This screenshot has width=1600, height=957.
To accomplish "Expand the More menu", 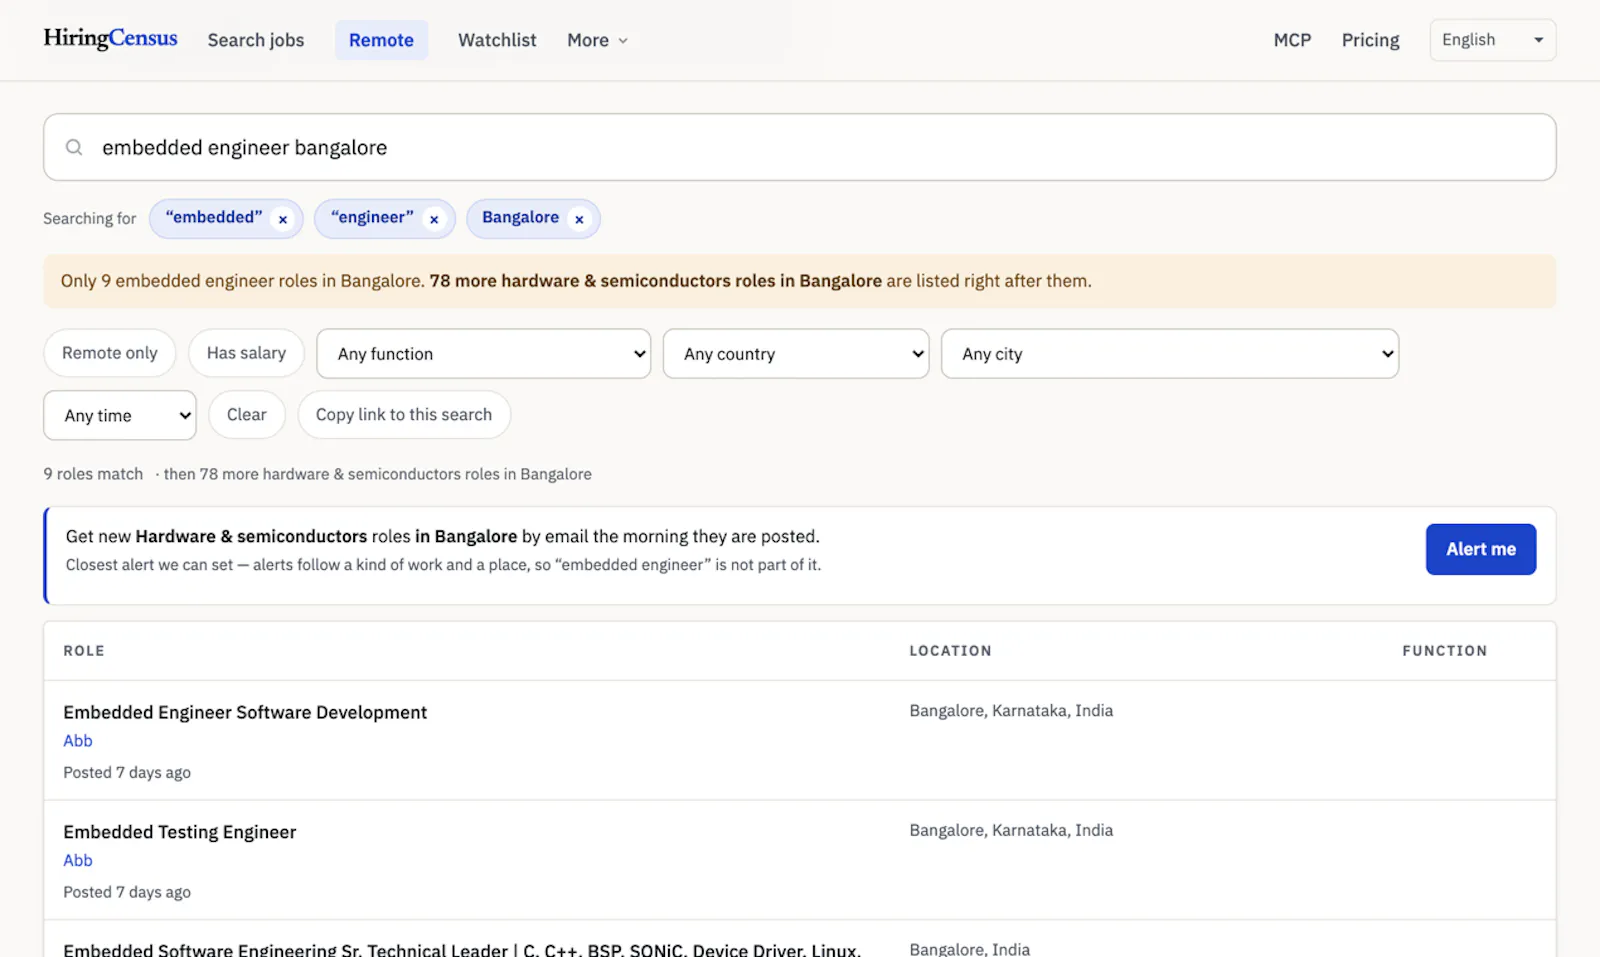I will [x=598, y=40].
